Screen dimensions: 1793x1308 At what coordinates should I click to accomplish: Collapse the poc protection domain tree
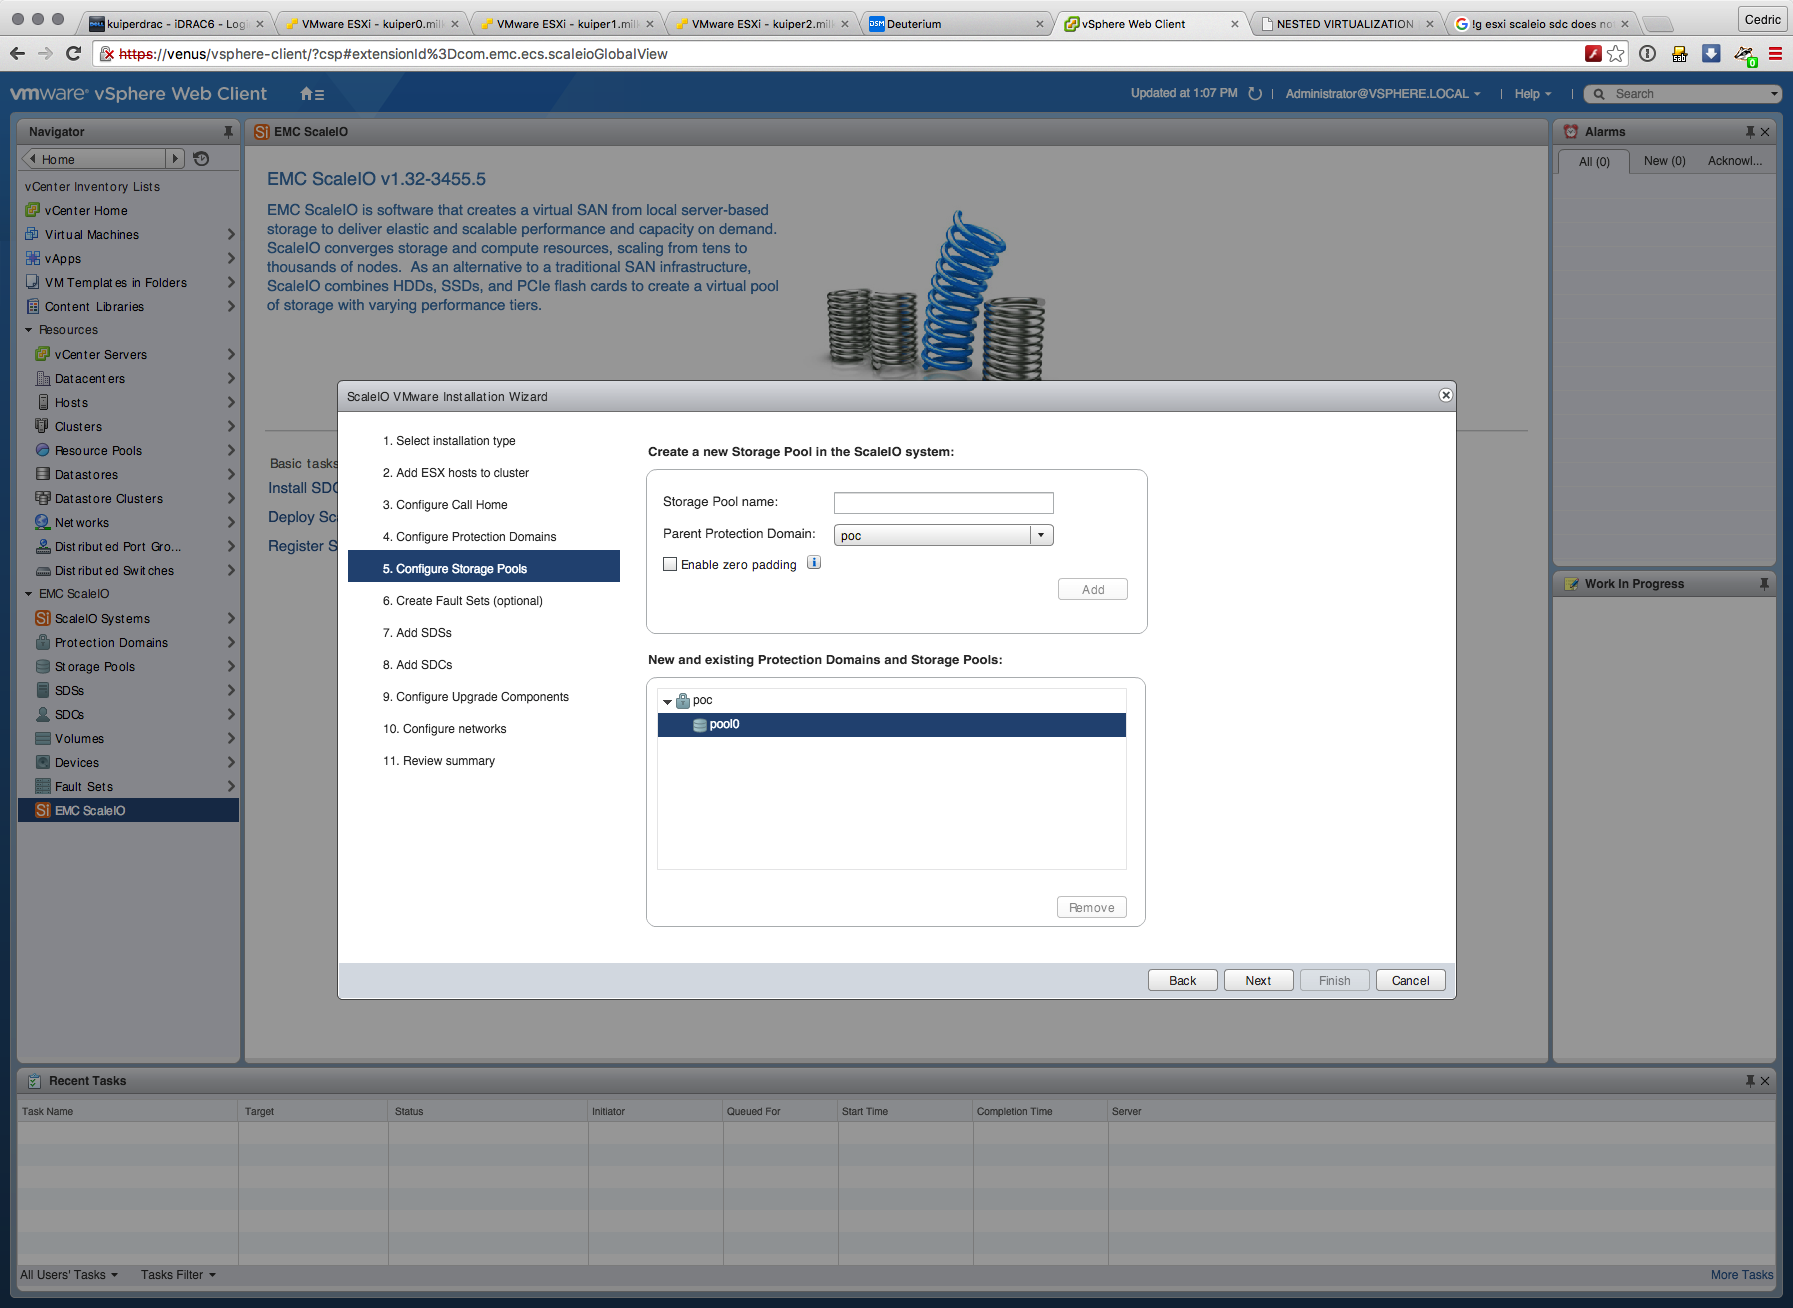pos(667,702)
